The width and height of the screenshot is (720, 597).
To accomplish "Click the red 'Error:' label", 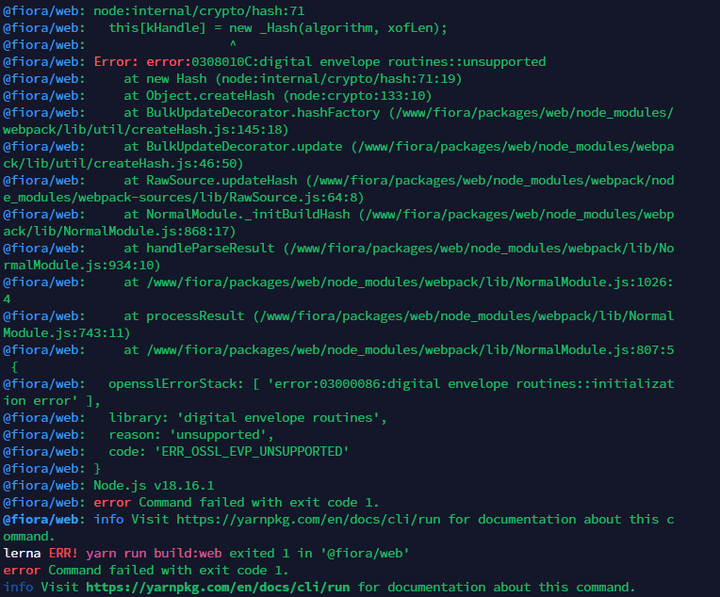I will click(x=116, y=62).
